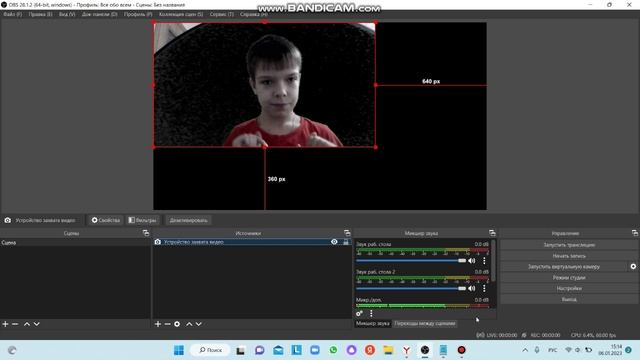Undock the Sources panel
The height and width of the screenshot is (360, 640).
[x=347, y=233]
